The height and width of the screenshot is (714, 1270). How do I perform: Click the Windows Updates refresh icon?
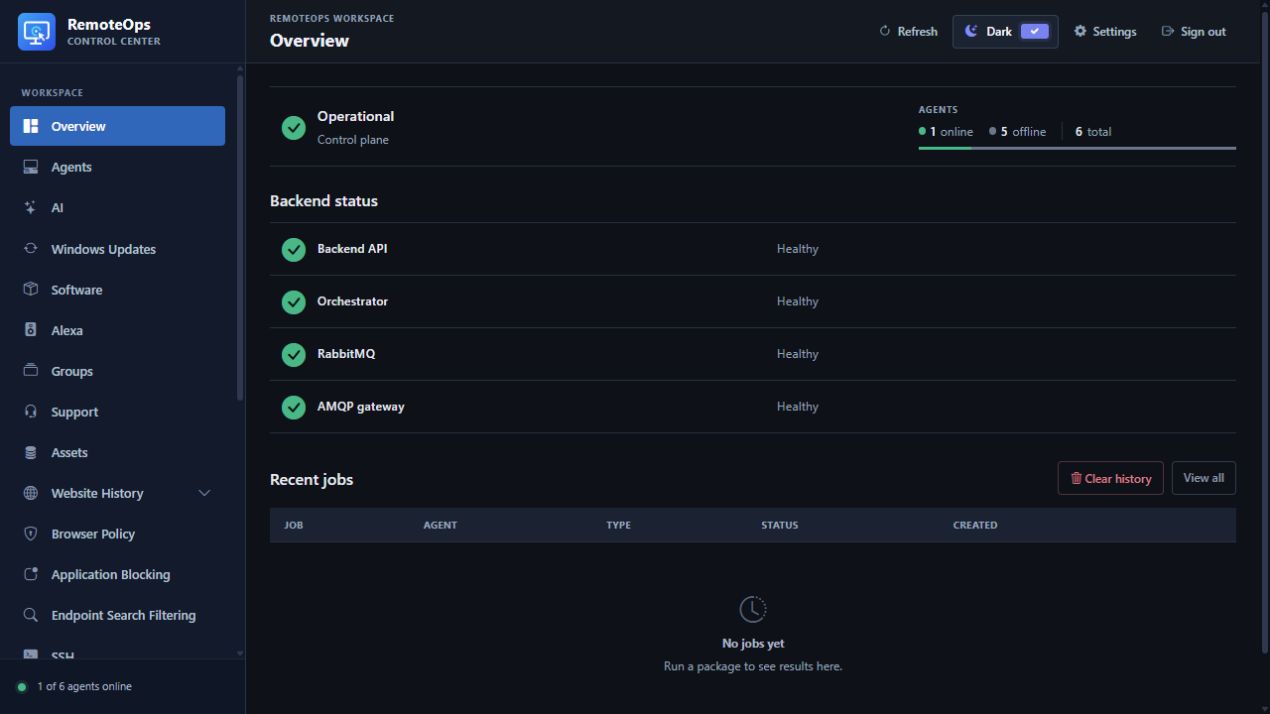coord(31,249)
